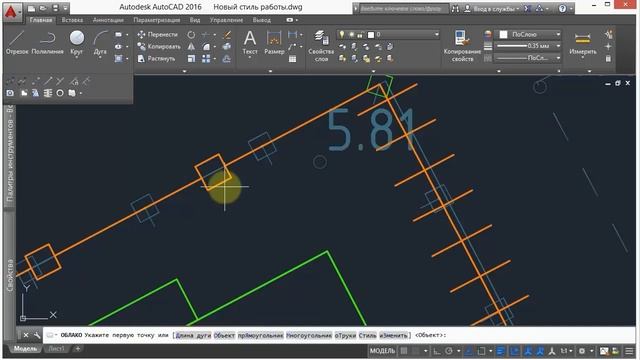Image resolution: width=640 pixels, height=360 pixels.
Task: Open the layer dropdown list
Action: [436, 35]
